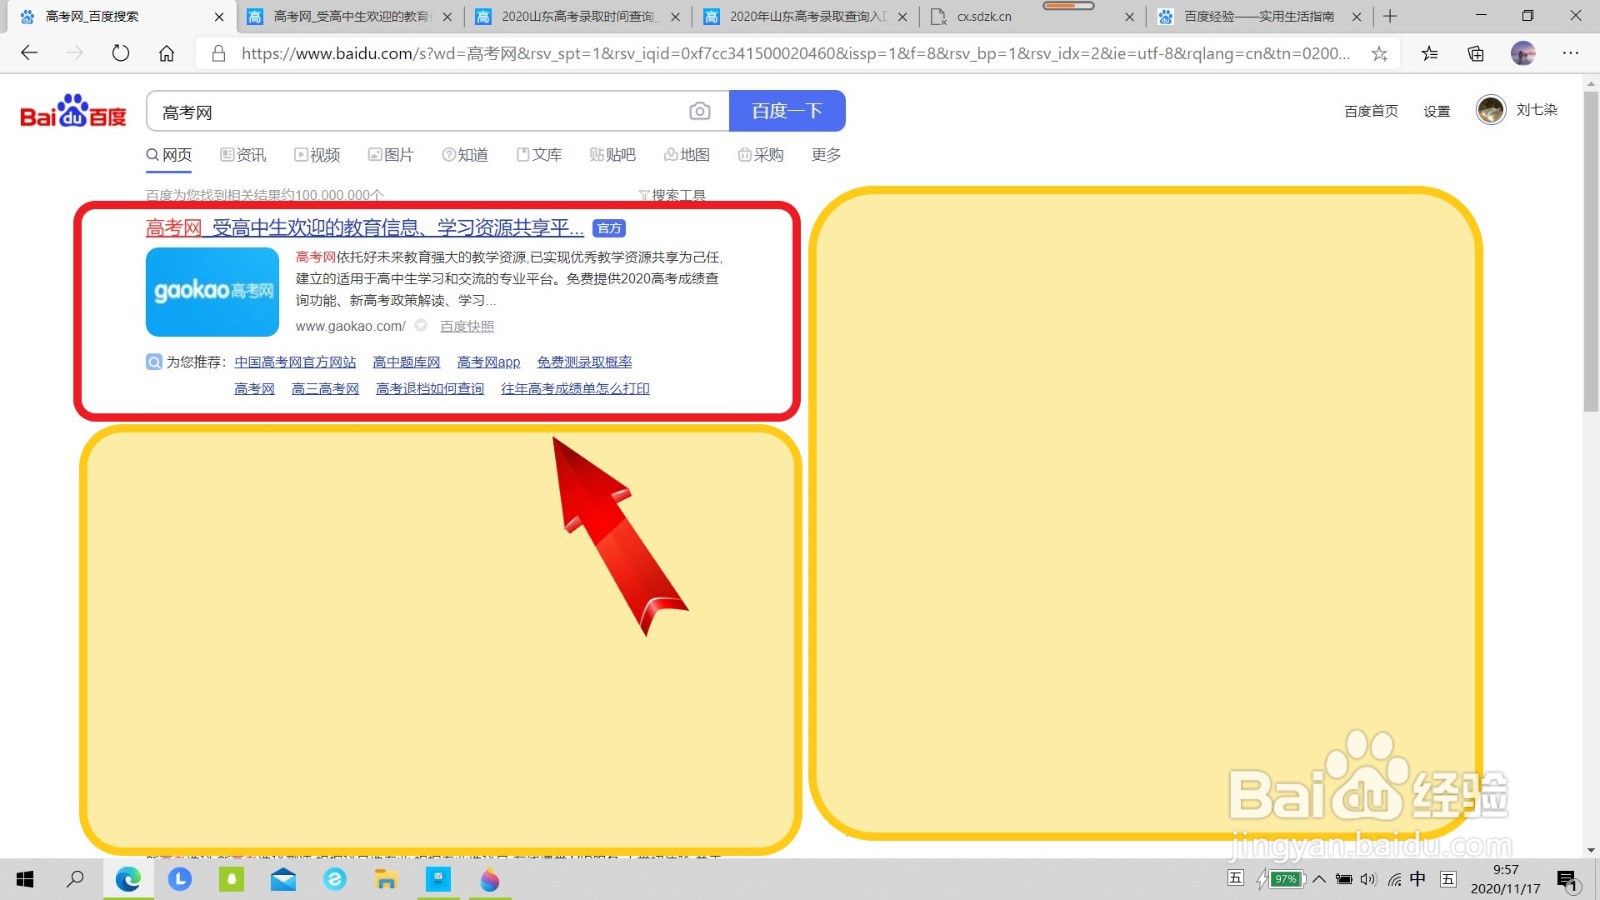This screenshot has width=1600, height=900.
Task: Select the 视频 search category
Action: (317, 155)
